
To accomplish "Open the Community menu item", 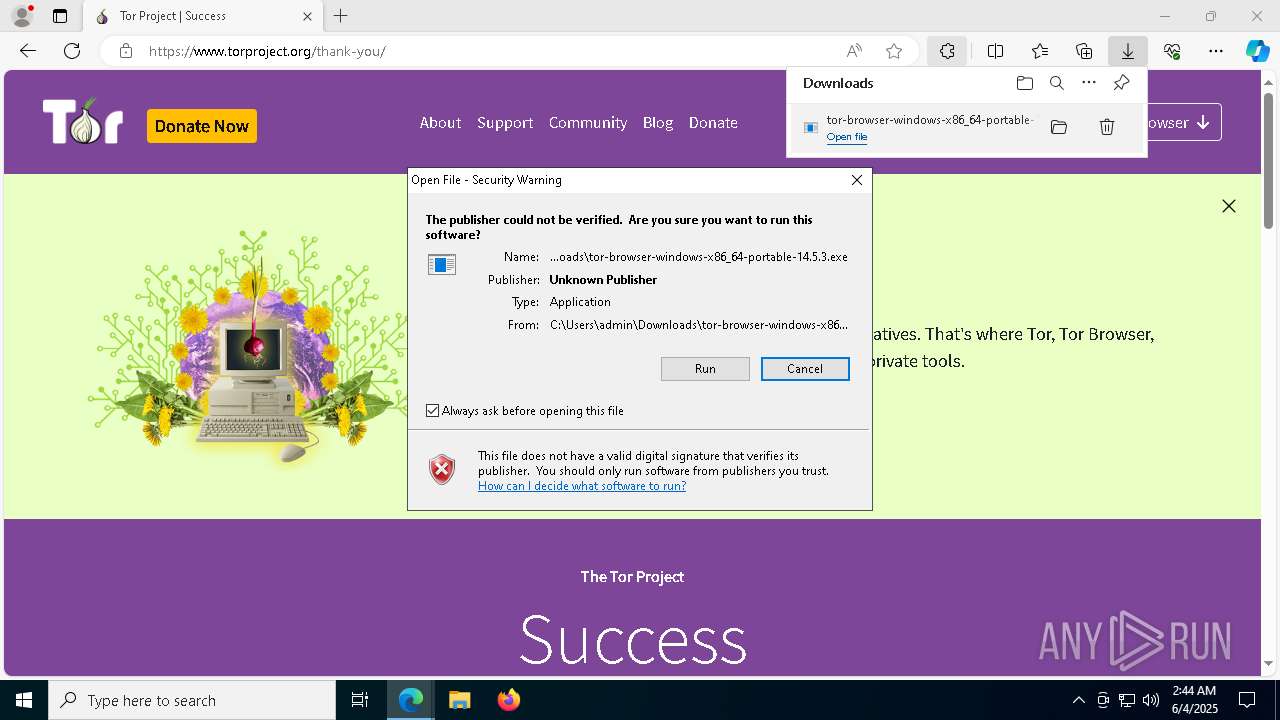I will click(588, 122).
